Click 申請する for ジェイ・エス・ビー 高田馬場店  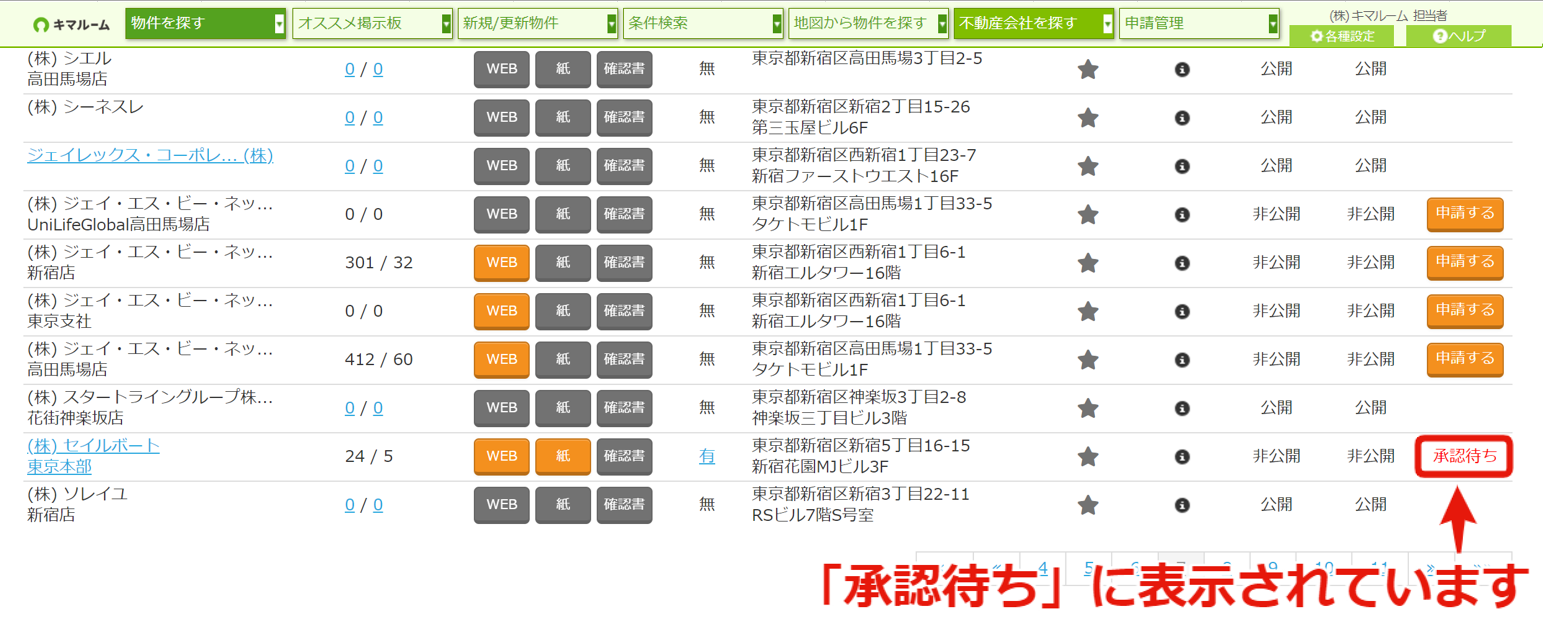coord(1465,358)
